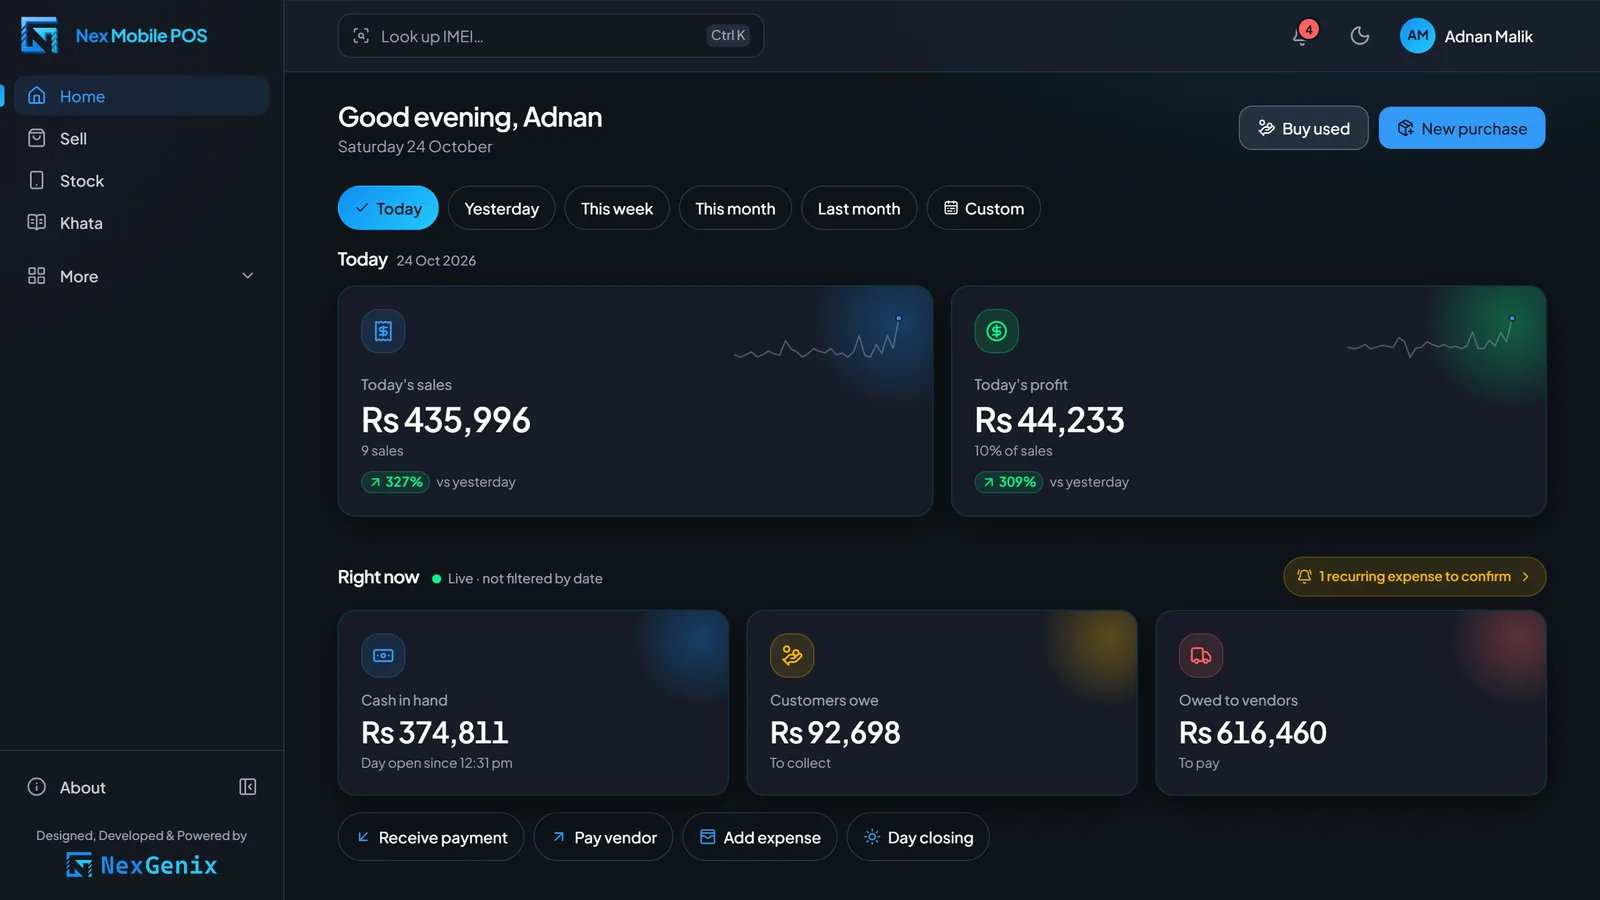The height and width of the screenshot is (900, 1600).
Task: Go to Home in sidebar
Action: [142, 96]
